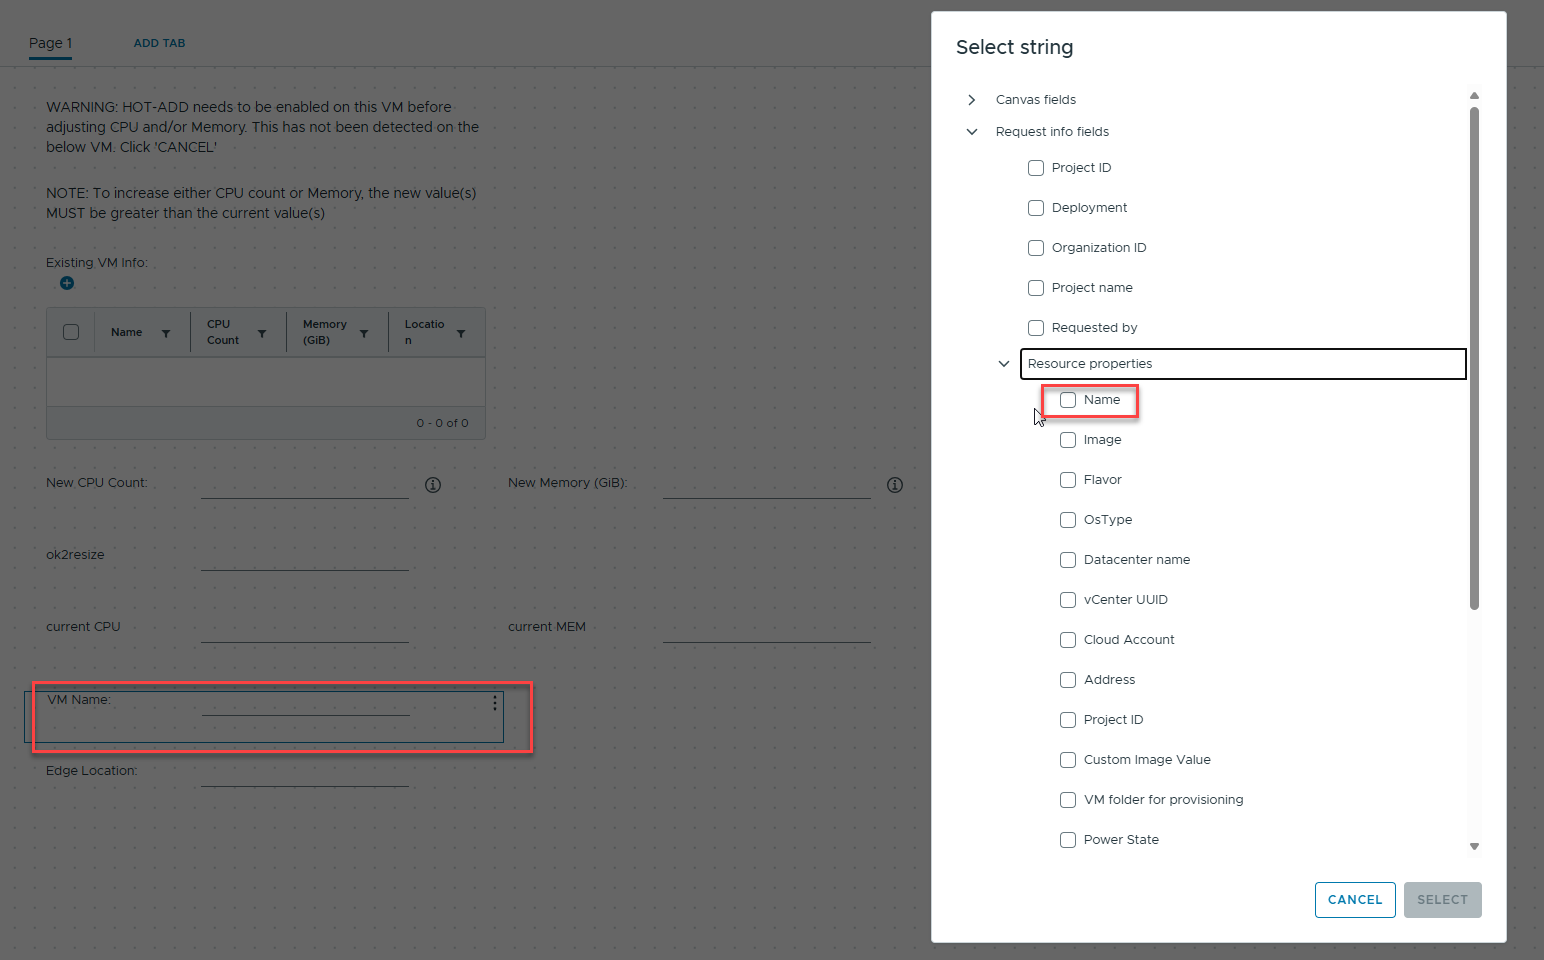The image size is (1544, 960).
Task: Check the Name resource property checkbox
Action: (x=1068, y=400)
